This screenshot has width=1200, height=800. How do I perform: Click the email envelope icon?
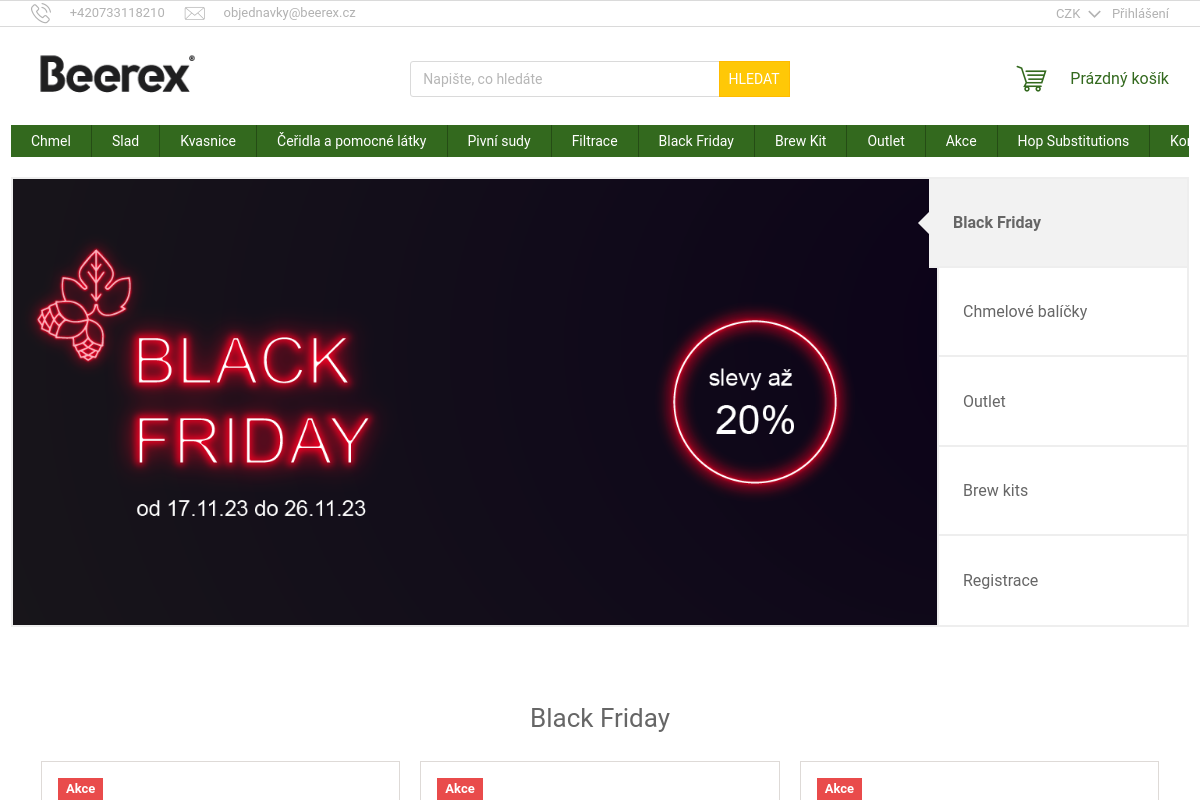tap(195, 13)
